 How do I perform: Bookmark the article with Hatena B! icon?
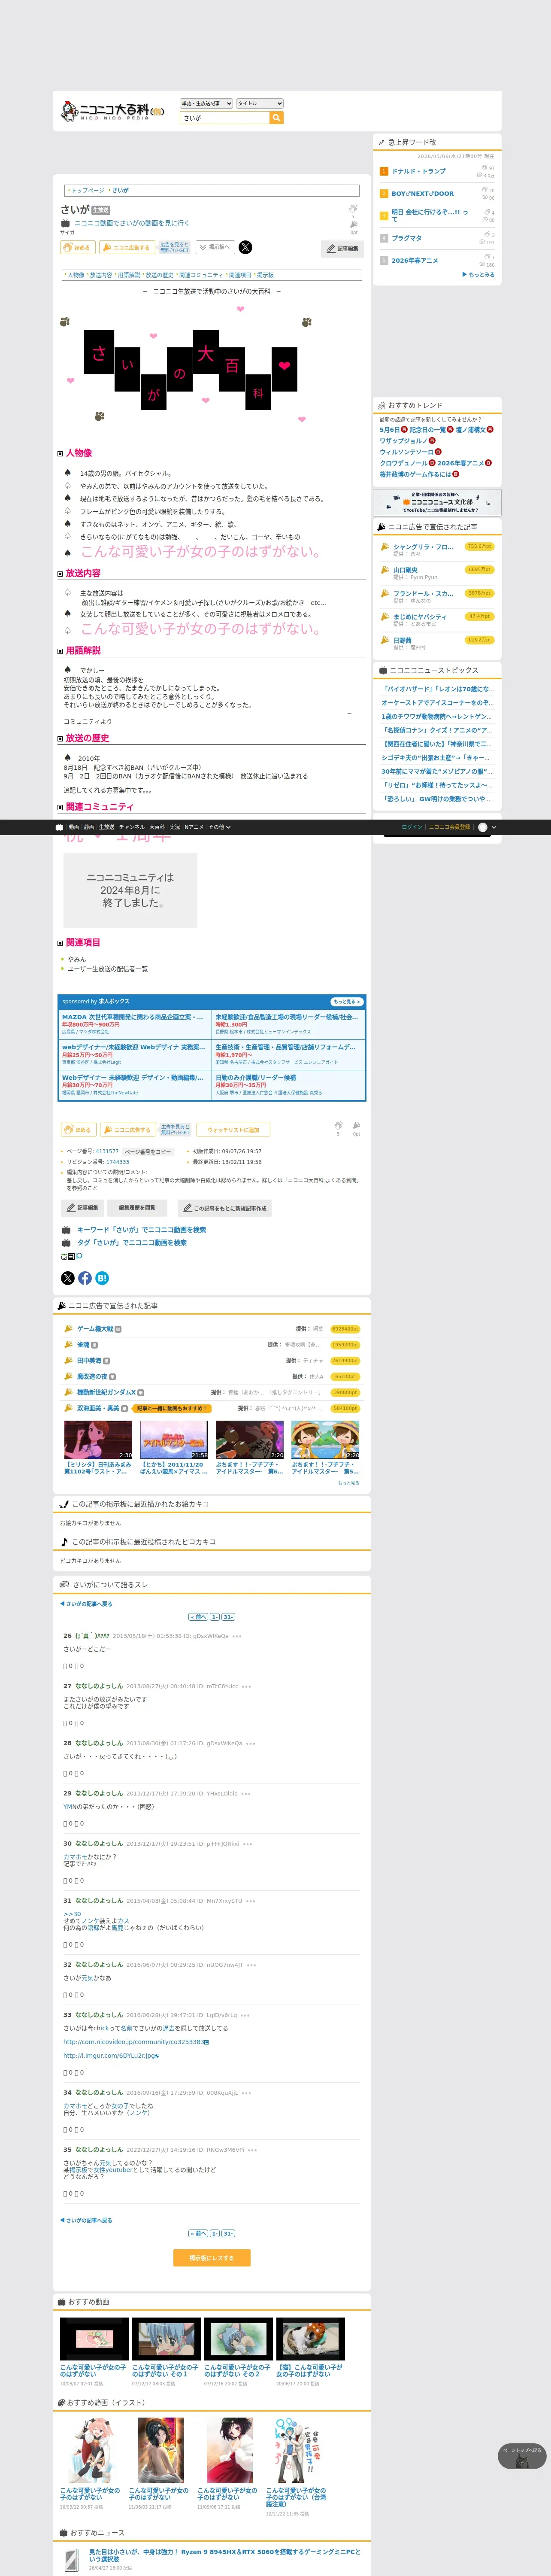tap(102, 1278)
